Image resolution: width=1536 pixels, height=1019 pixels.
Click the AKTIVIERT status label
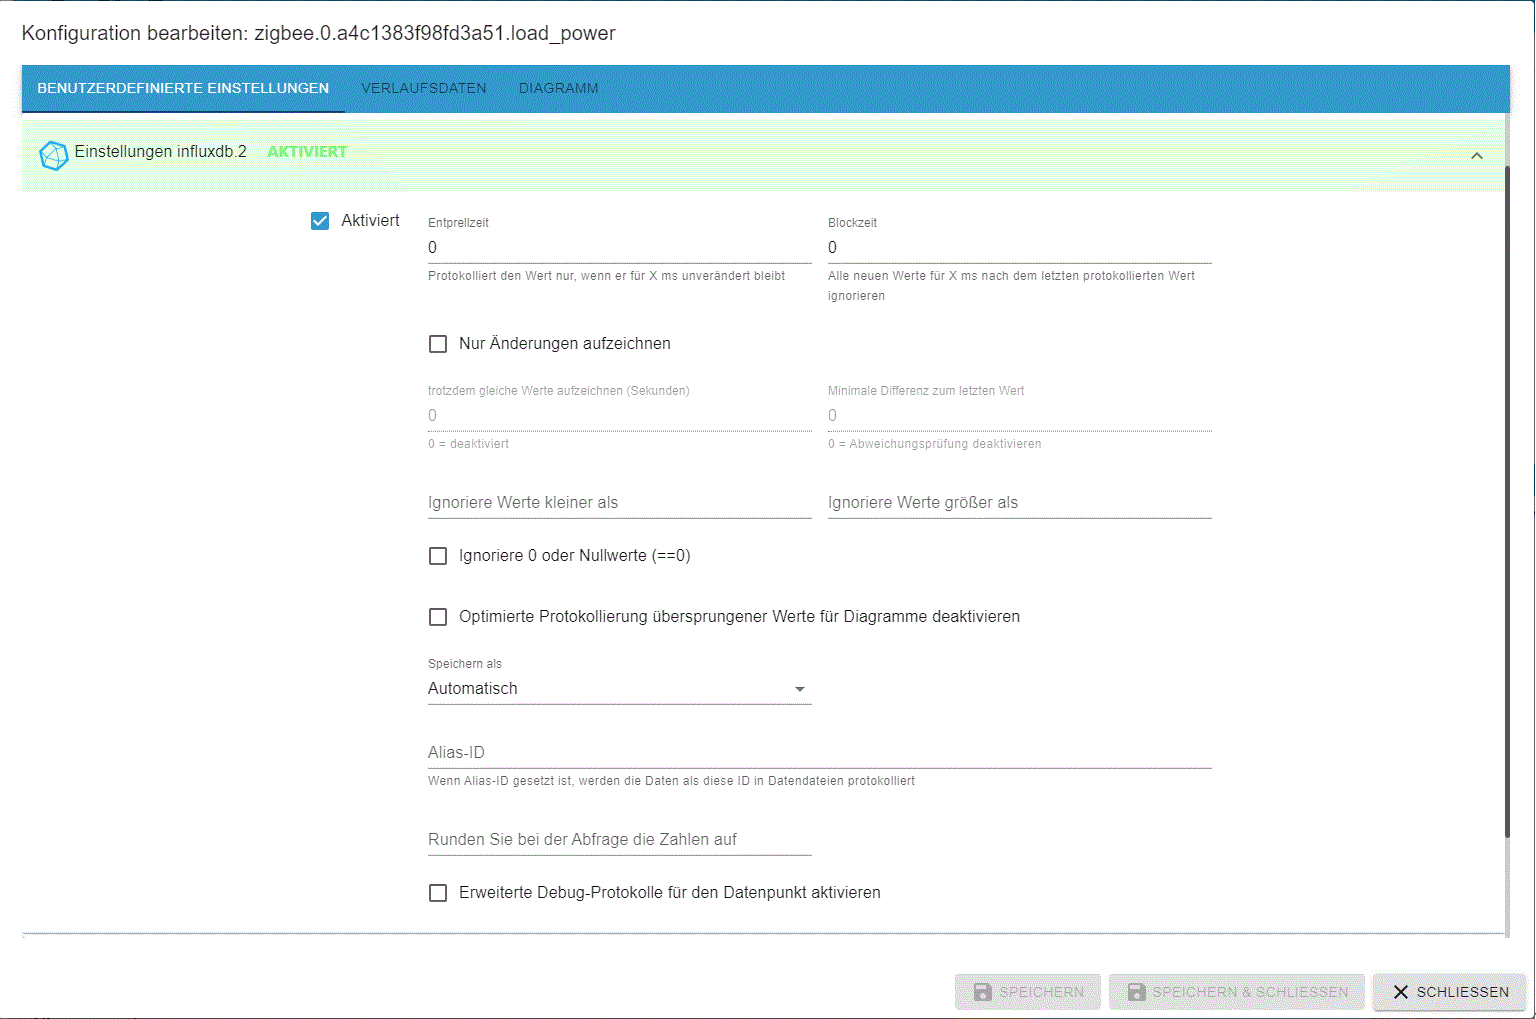click(x=307, y=152)
